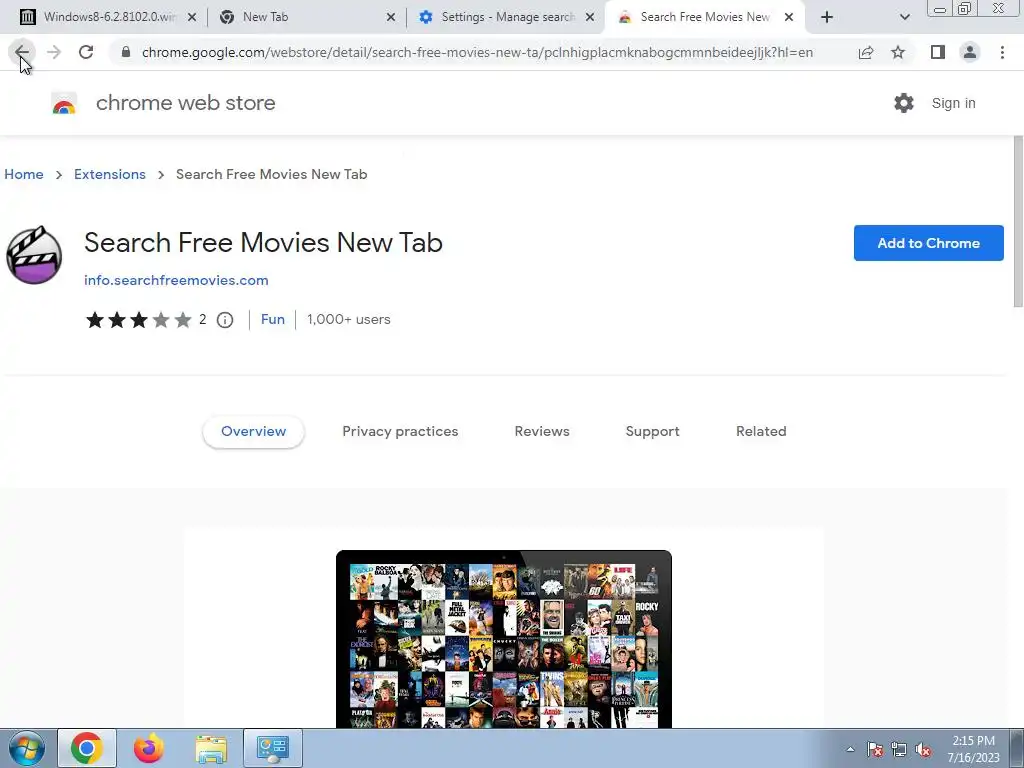Open Chrome's three-dot menu
1024x768 pixels.
point(1002,52)
